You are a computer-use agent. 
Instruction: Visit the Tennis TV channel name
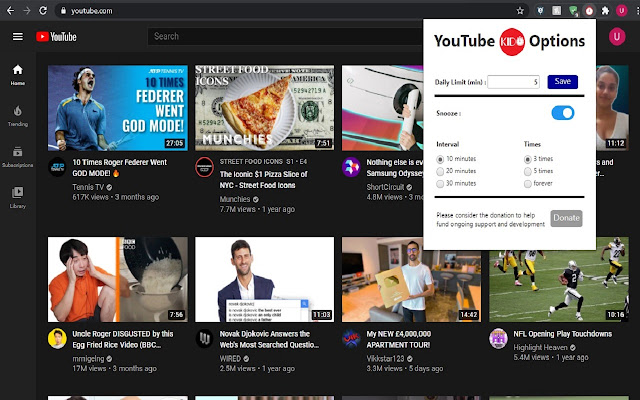(x=88, y=187)
